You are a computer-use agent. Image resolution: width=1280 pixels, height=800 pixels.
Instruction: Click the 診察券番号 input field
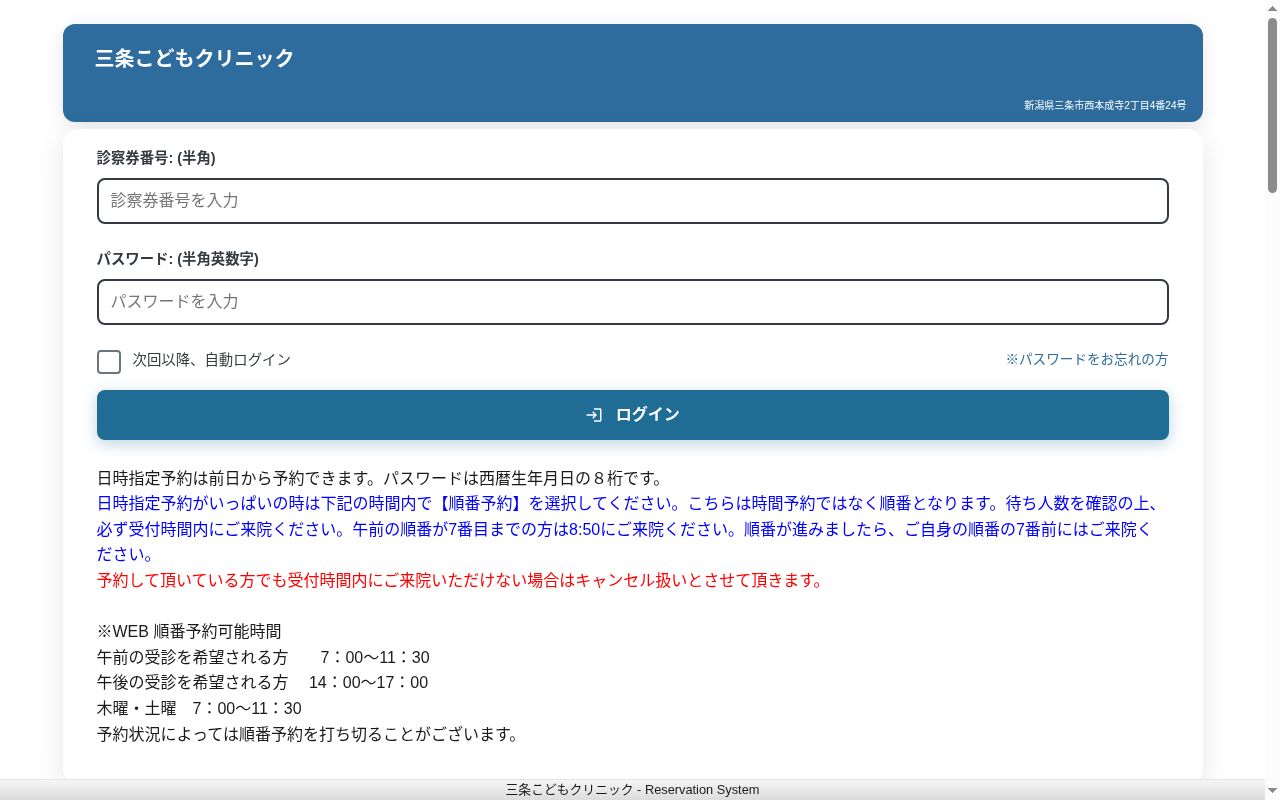coord(632,201)
